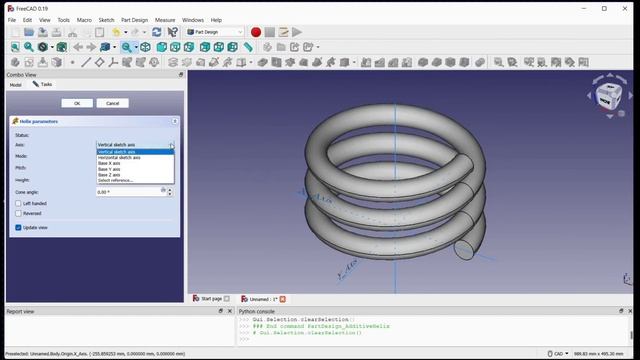Increase the Cone angle stepper

[170, 190]
